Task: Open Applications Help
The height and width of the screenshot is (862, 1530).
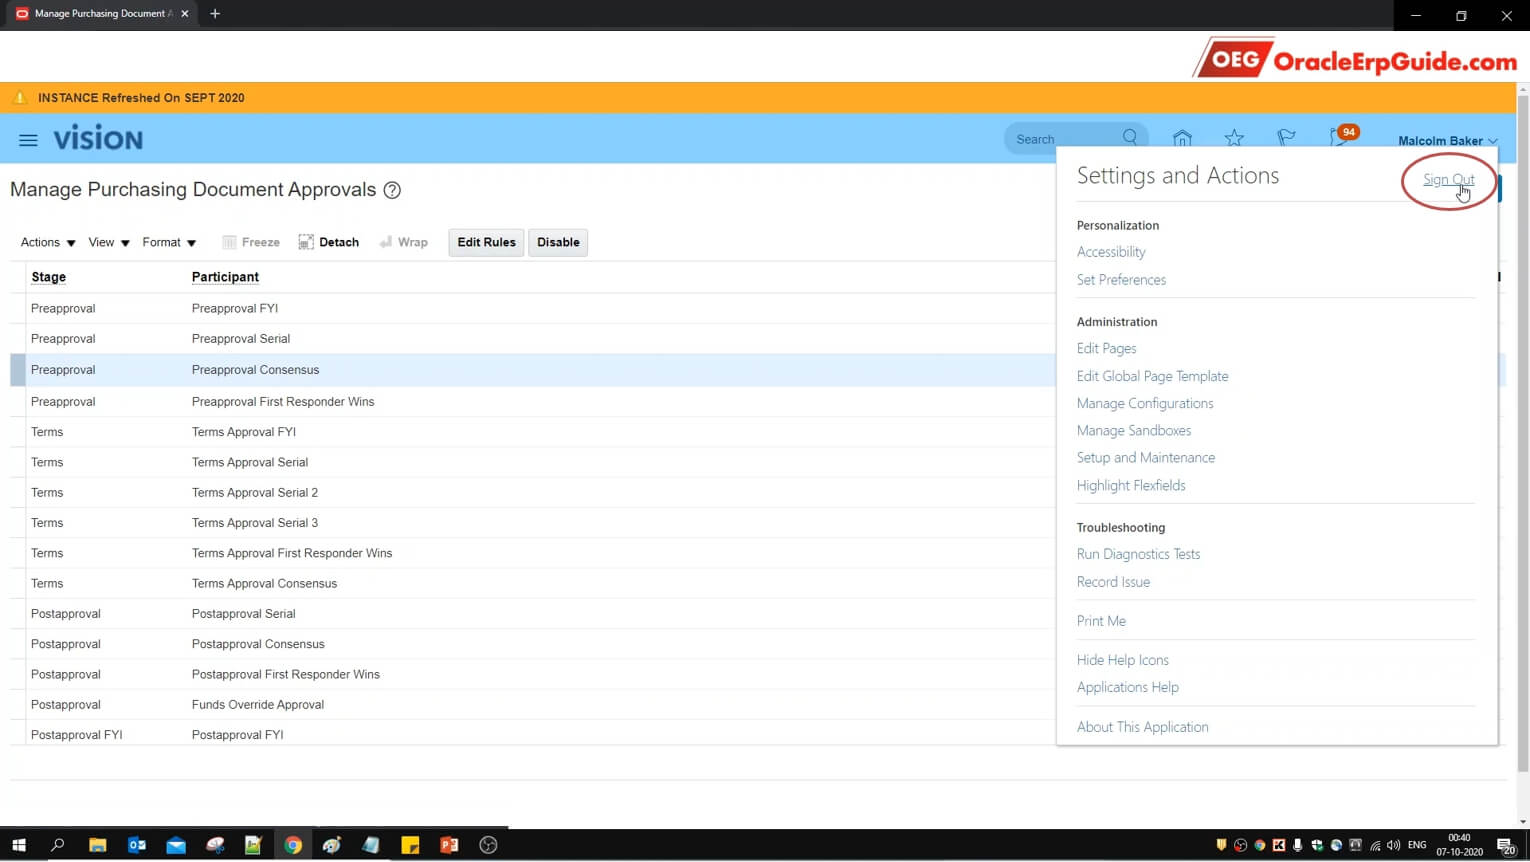Action: pos(1127,687)
